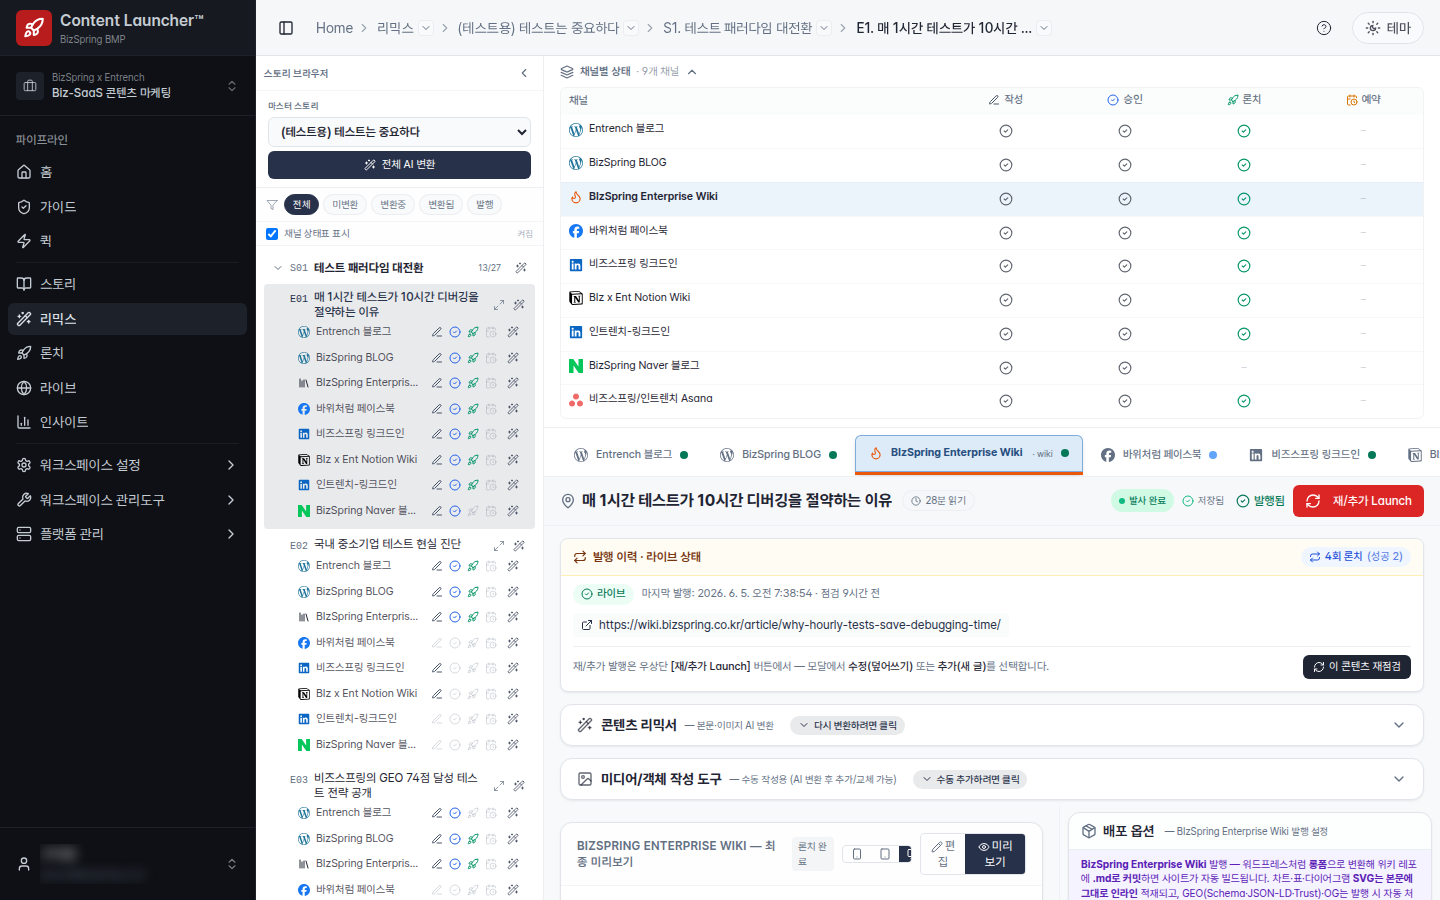This screenshot has width=1440, height=900.
Task: Switch to the 바위처럼 페이스북 channel tab
Action: coord(1160,455)
